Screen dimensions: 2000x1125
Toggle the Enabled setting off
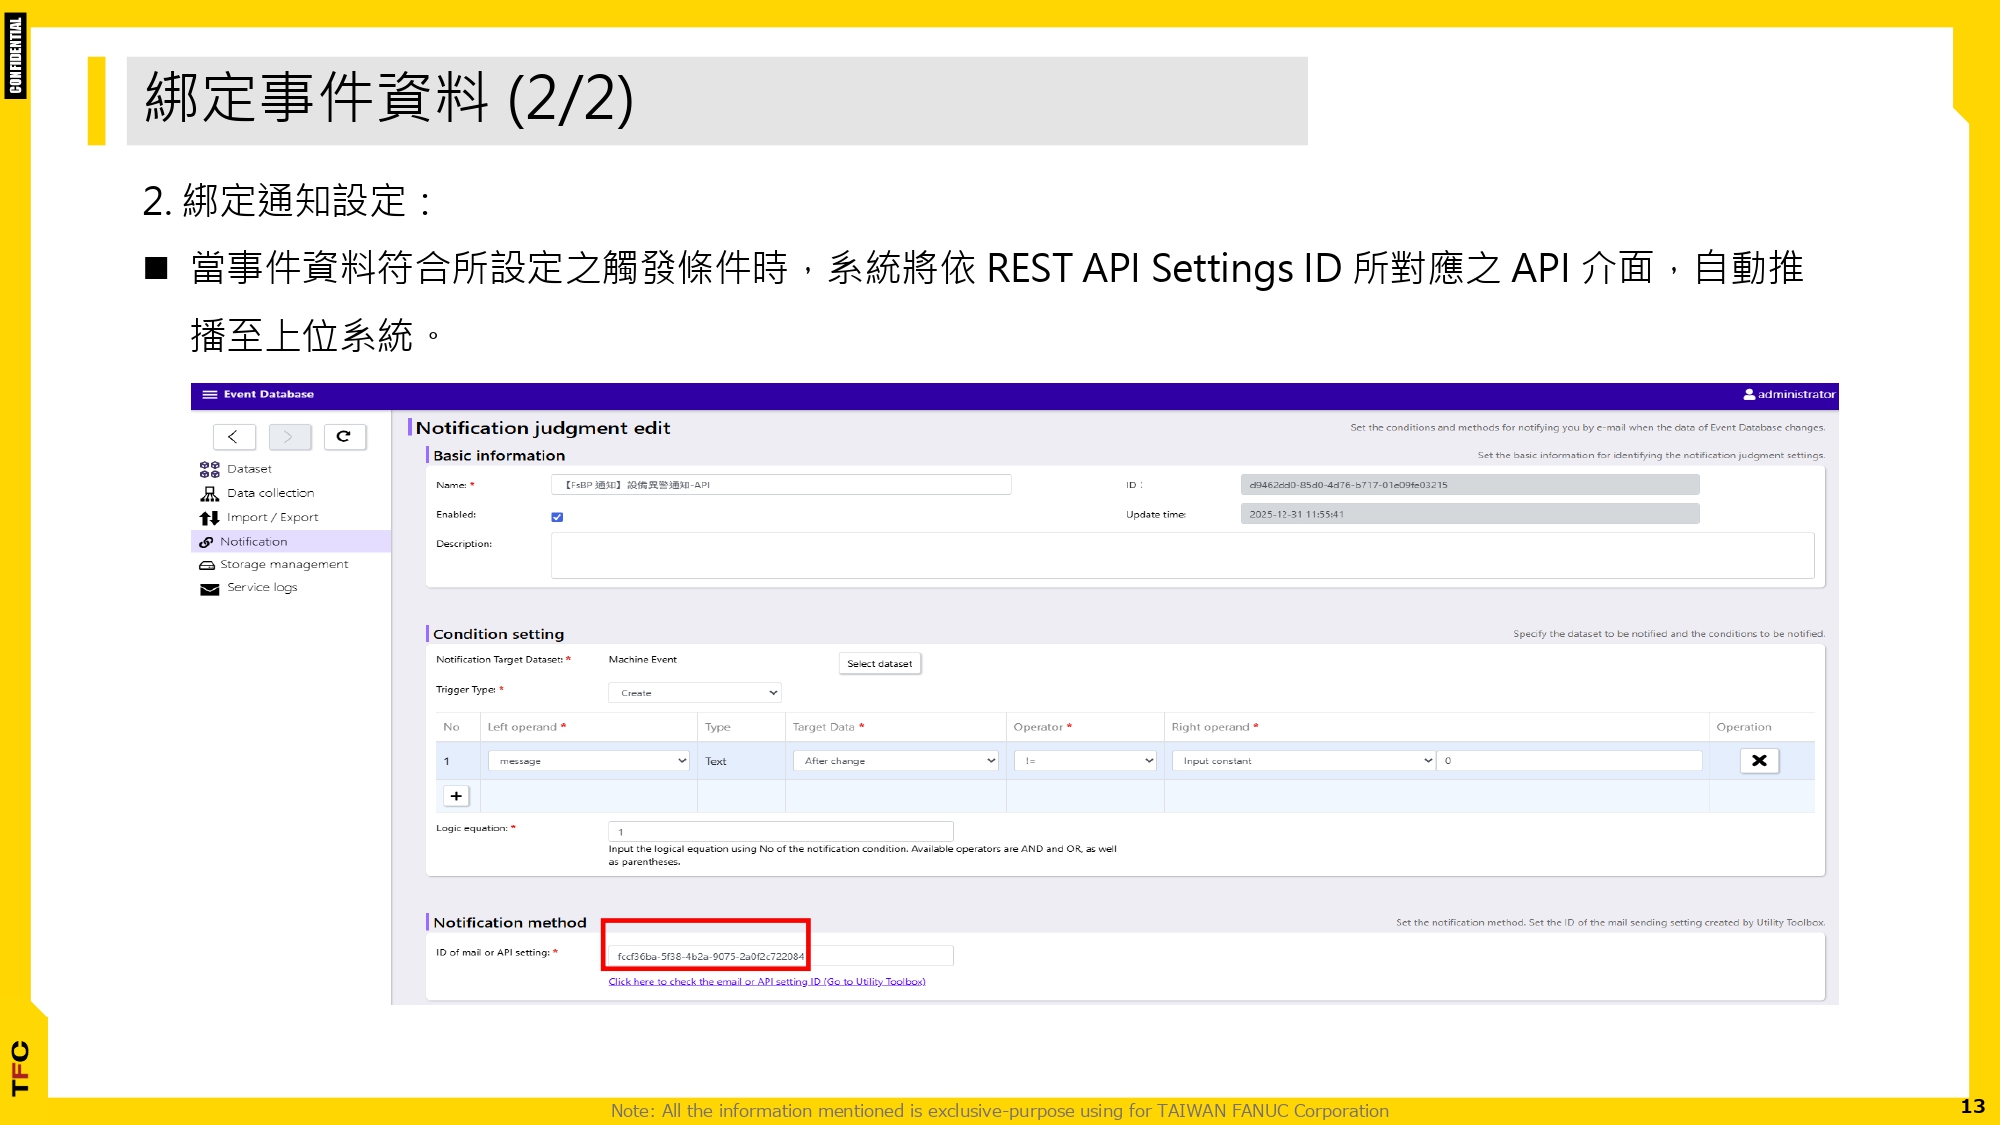tap(558, 516)
